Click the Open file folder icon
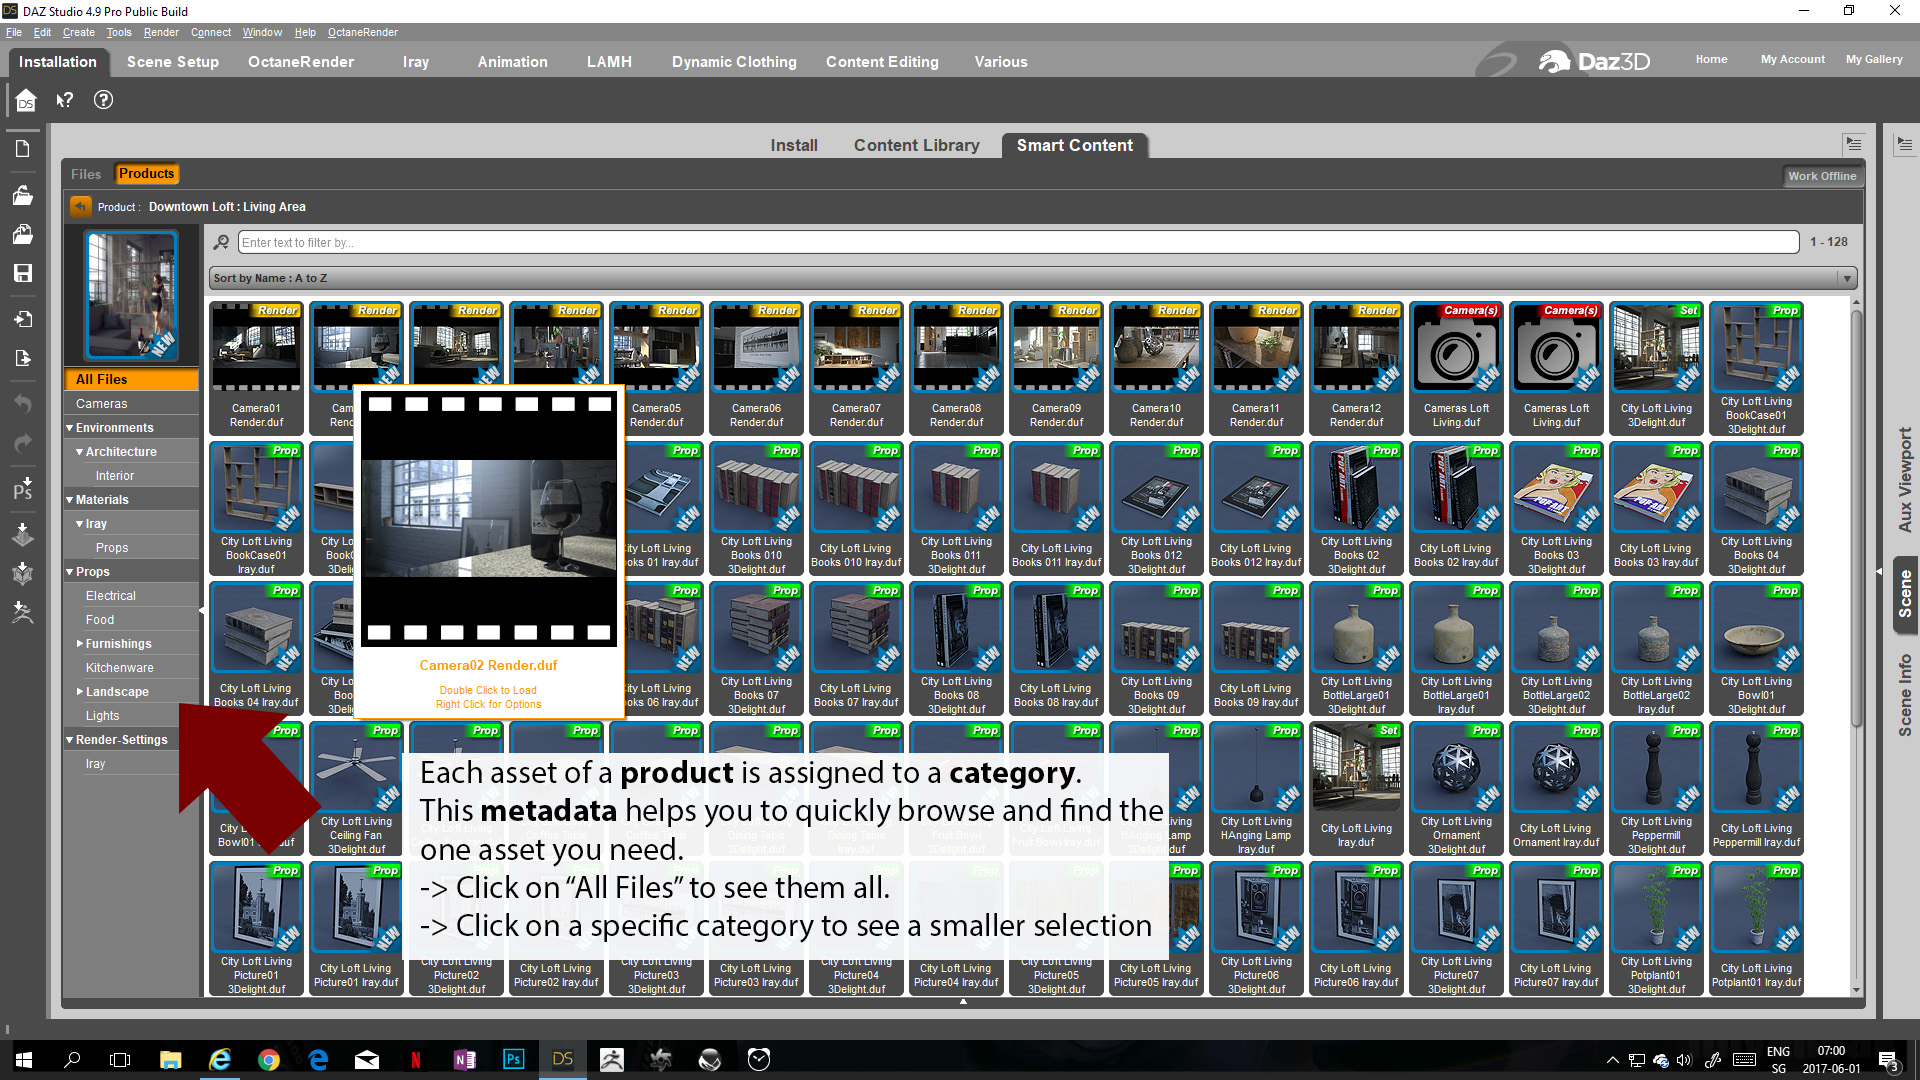This screenshot has width=1920, height=1080. 22,195
